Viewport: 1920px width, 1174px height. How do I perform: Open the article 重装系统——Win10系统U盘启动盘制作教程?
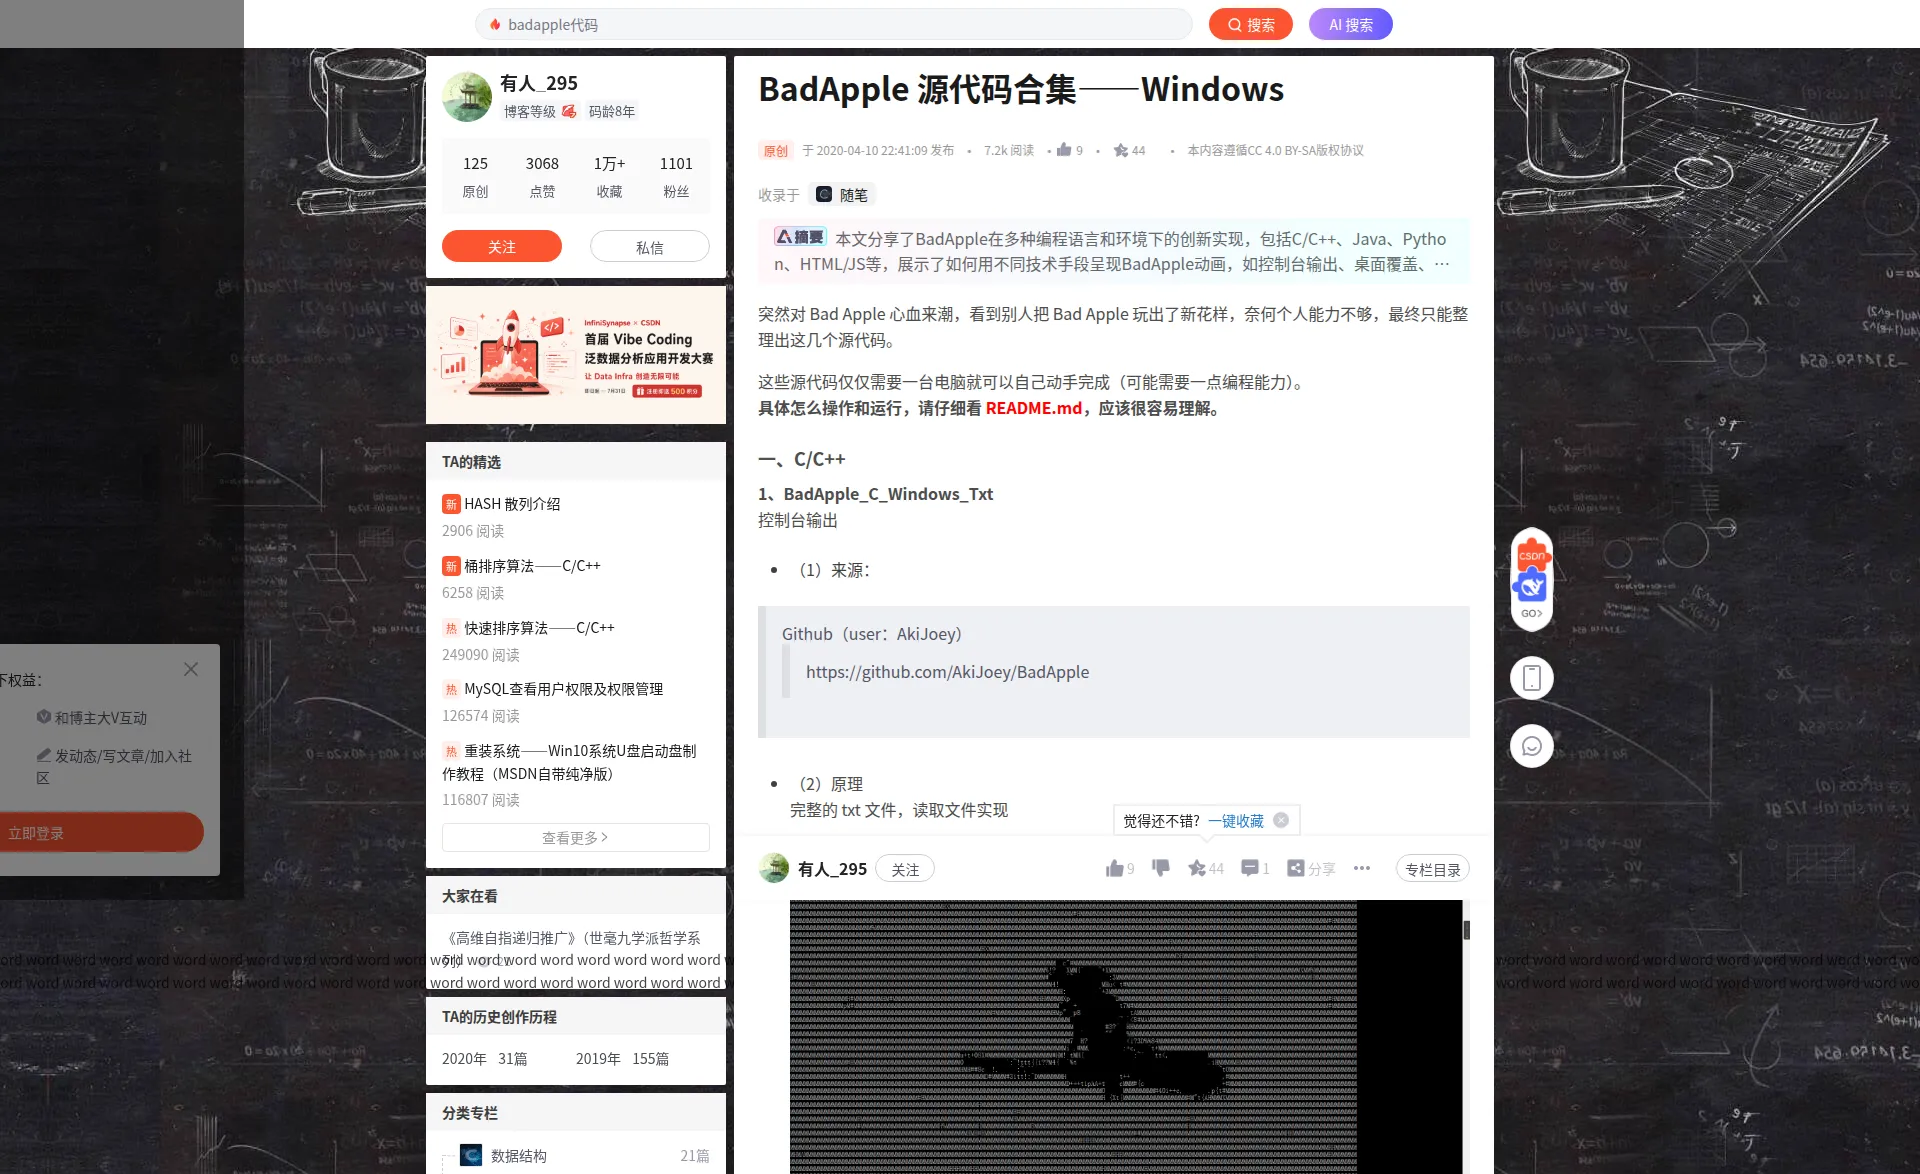coord(569,762)
